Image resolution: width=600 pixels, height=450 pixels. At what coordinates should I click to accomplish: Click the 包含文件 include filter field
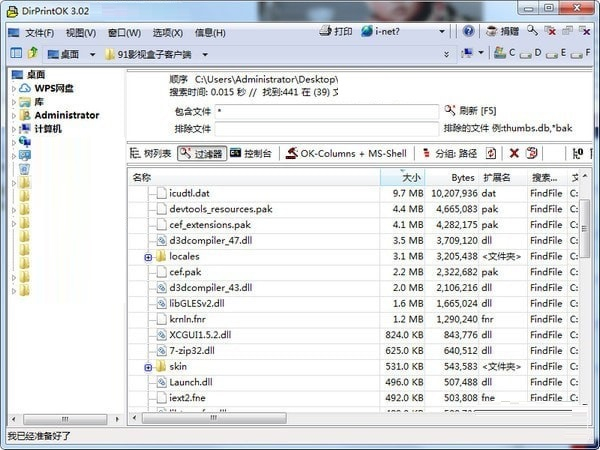click(x=326, y=111)
